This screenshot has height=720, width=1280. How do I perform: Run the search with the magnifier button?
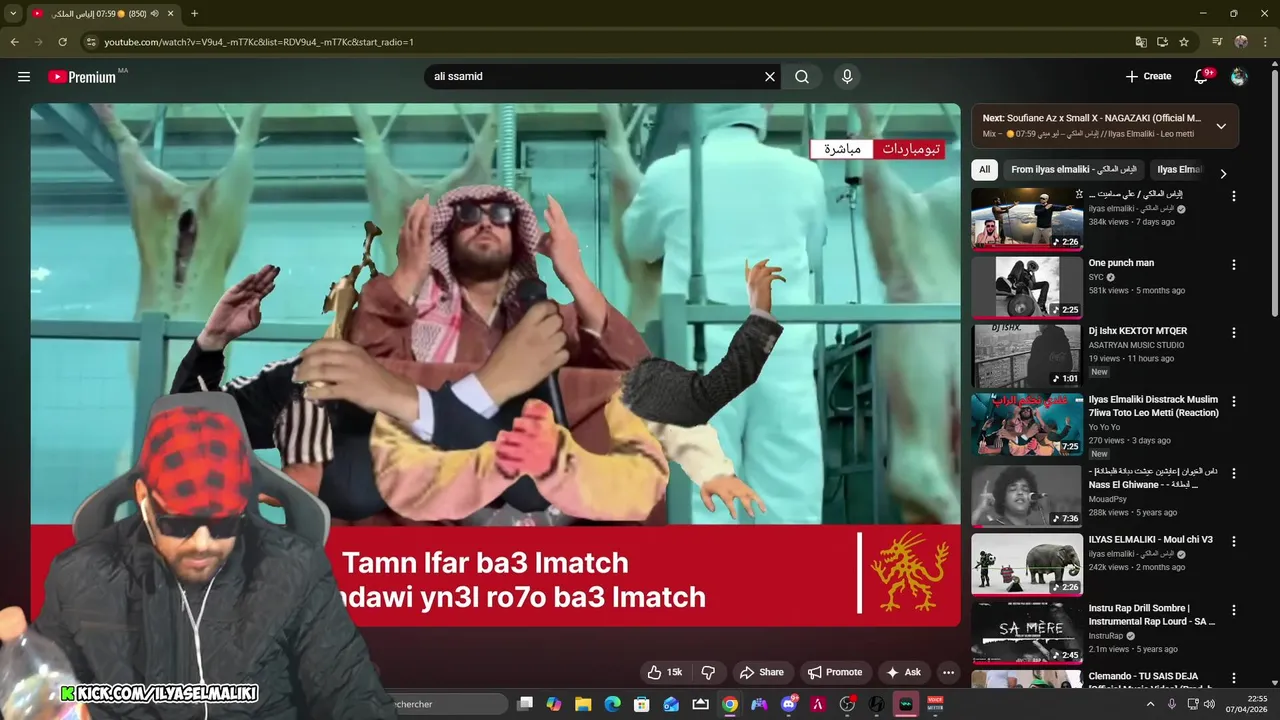click(x=802, y=76)
